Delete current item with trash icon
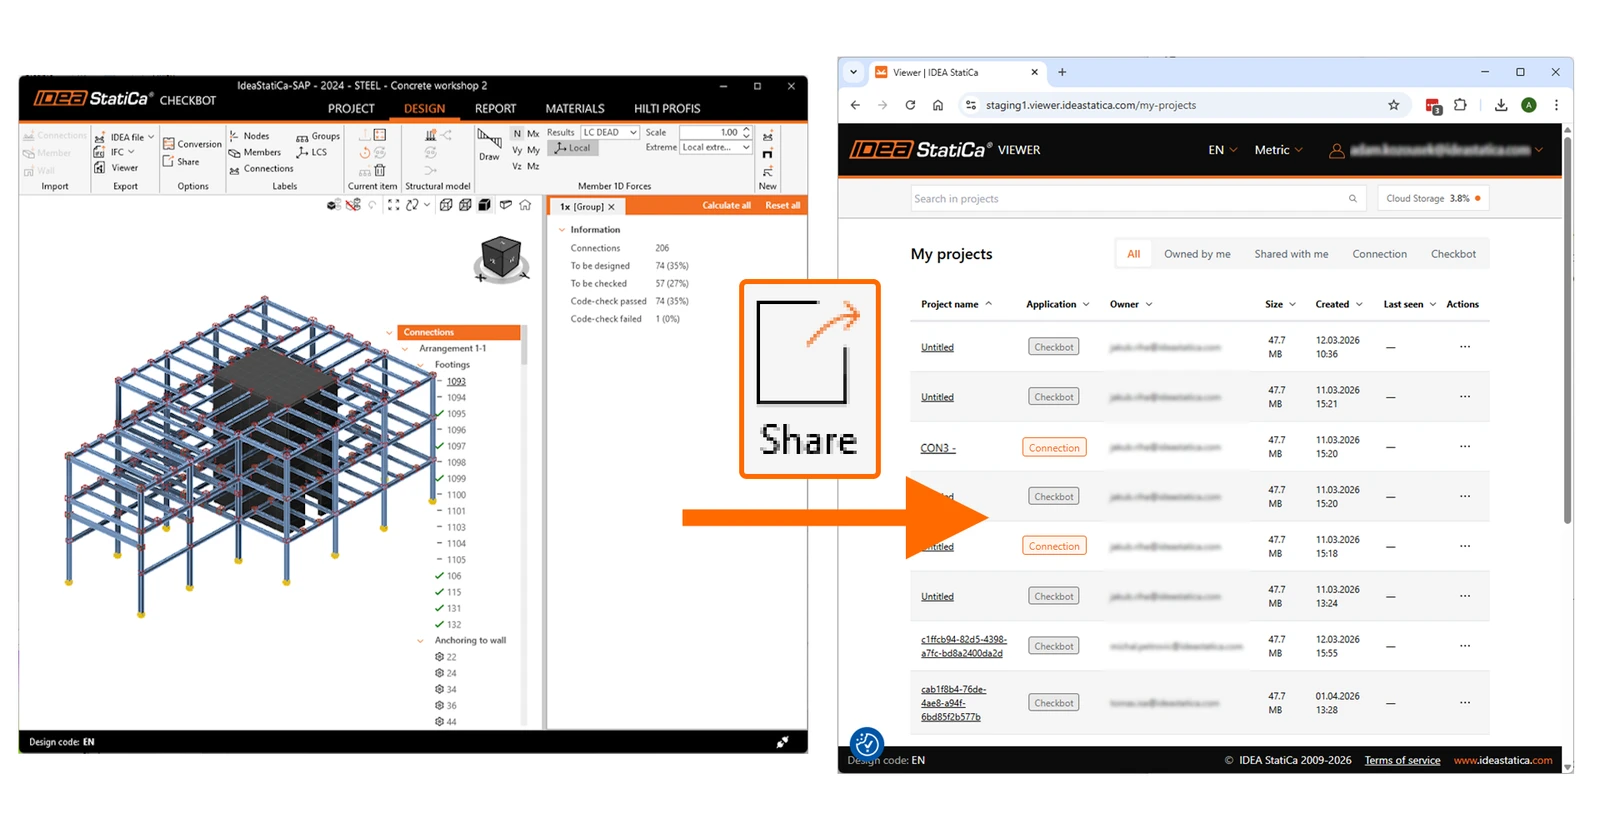This screenshot has height=833, width=1600. pyautogui.click(x=380, y=170)
